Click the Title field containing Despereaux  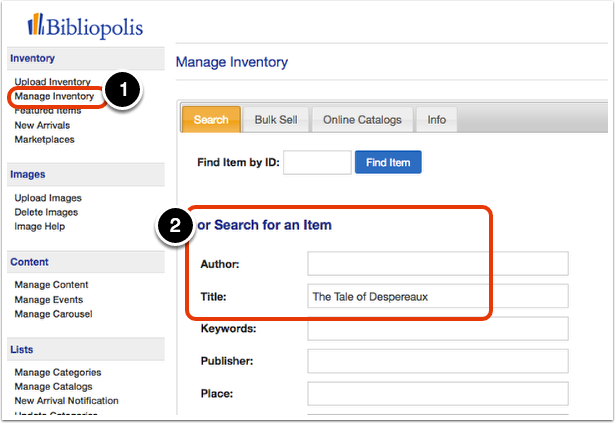coord(438,296)
